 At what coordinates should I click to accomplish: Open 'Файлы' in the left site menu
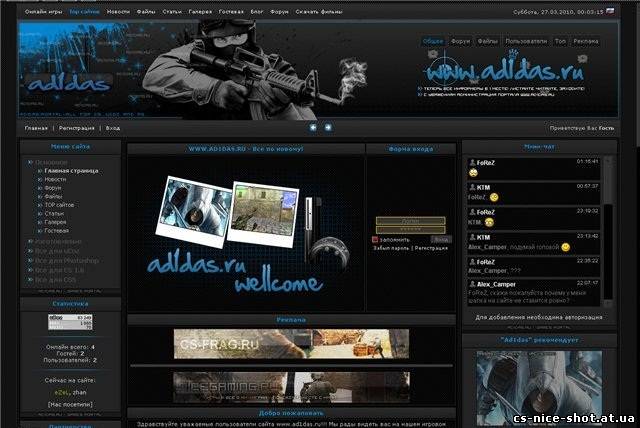(x=53, y=197)
